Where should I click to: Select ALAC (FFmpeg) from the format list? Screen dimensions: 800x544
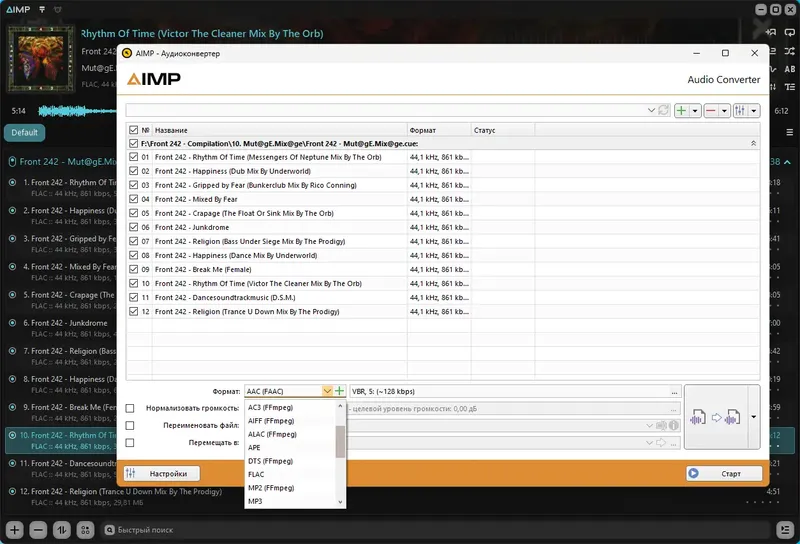pyautogui.click(x=290, y=434)
